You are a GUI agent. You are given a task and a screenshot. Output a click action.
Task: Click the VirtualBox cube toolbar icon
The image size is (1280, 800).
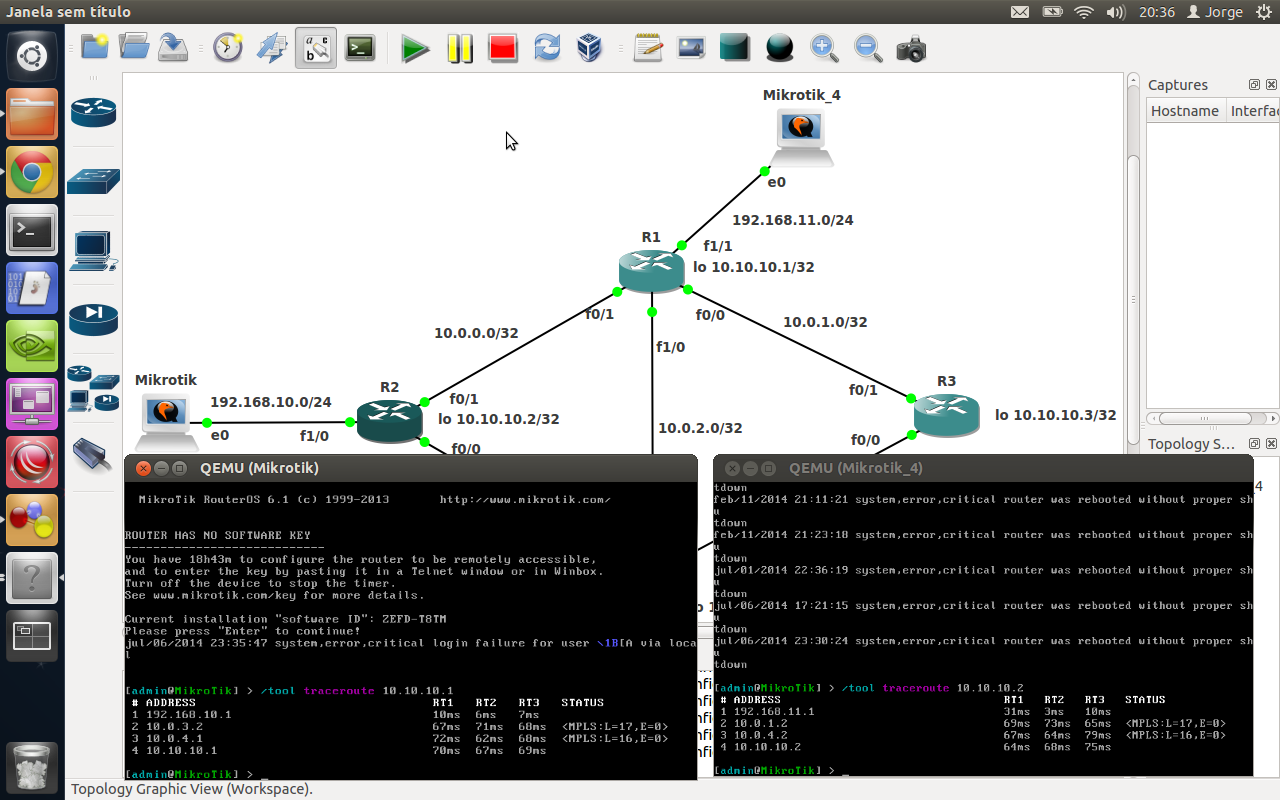tap(590, 47)
